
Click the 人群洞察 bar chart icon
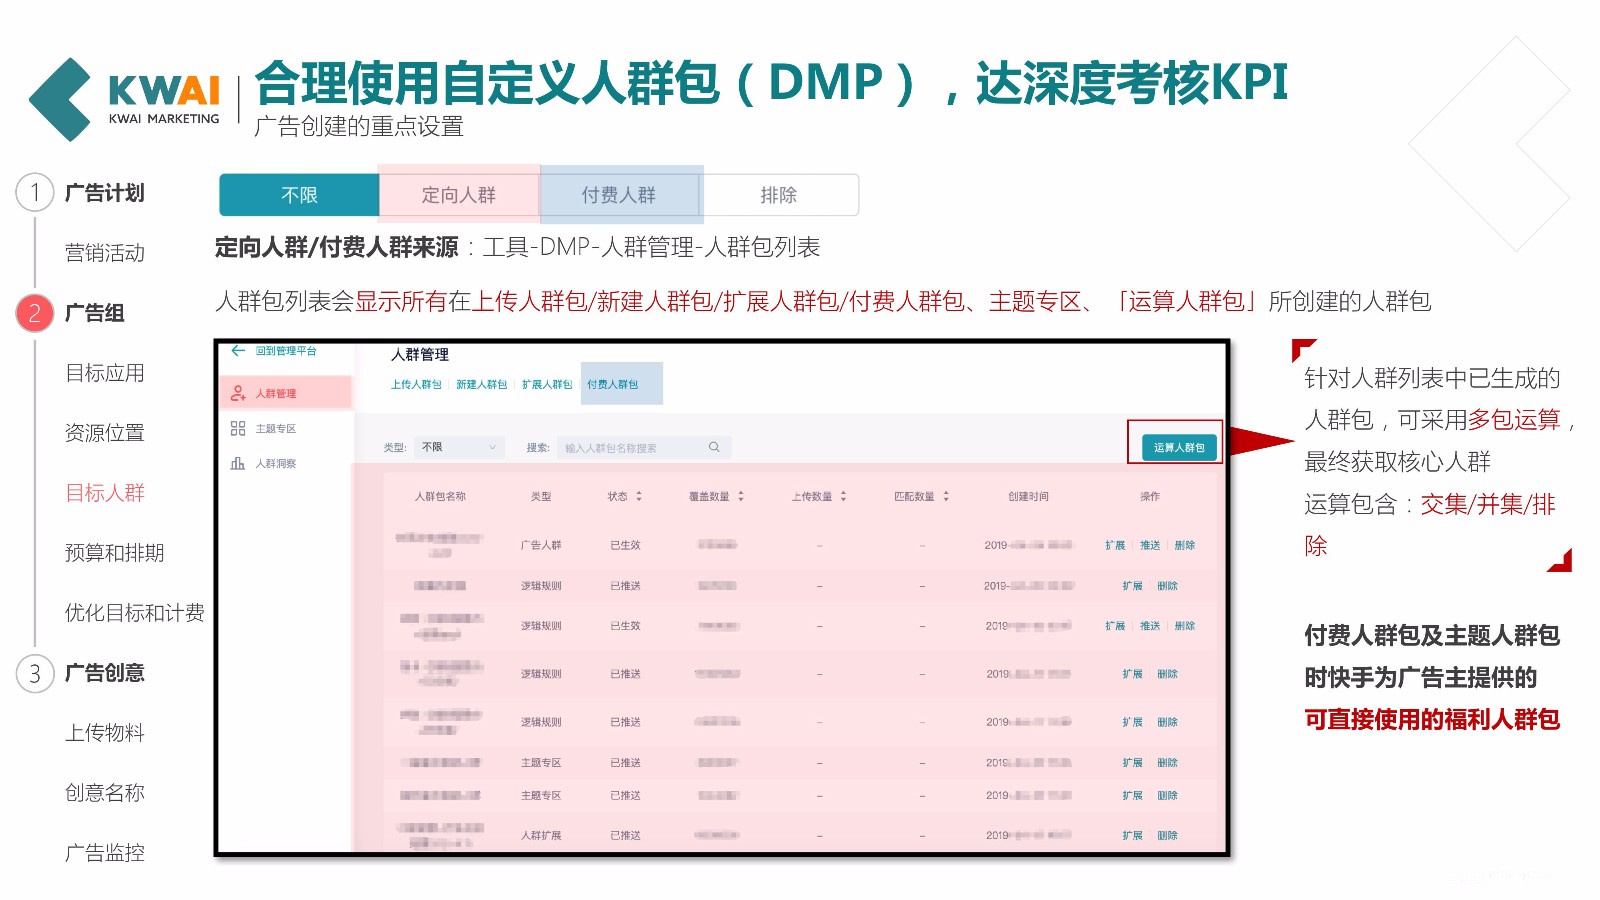pyautogui.click(x=238, y=464)
